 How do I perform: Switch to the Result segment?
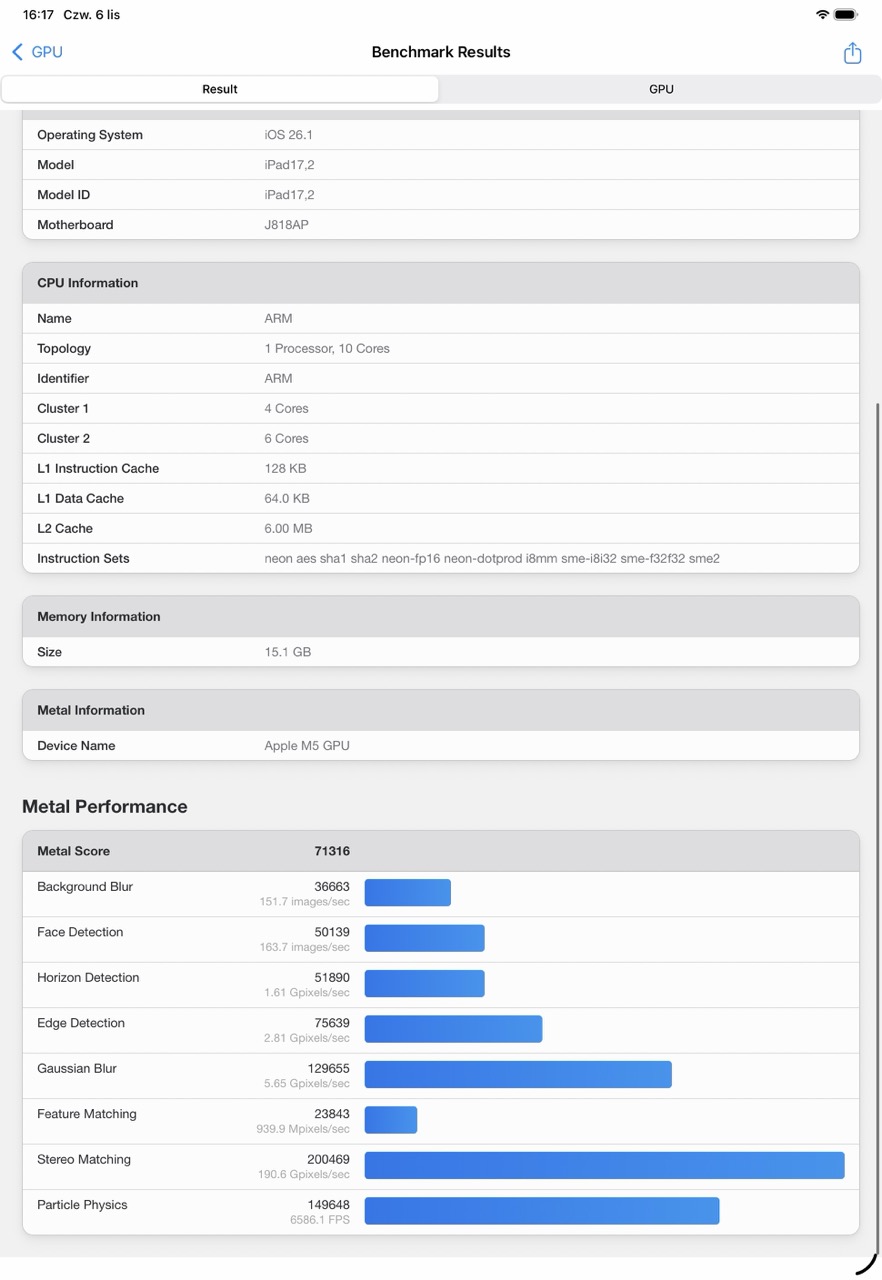[220, 89]
